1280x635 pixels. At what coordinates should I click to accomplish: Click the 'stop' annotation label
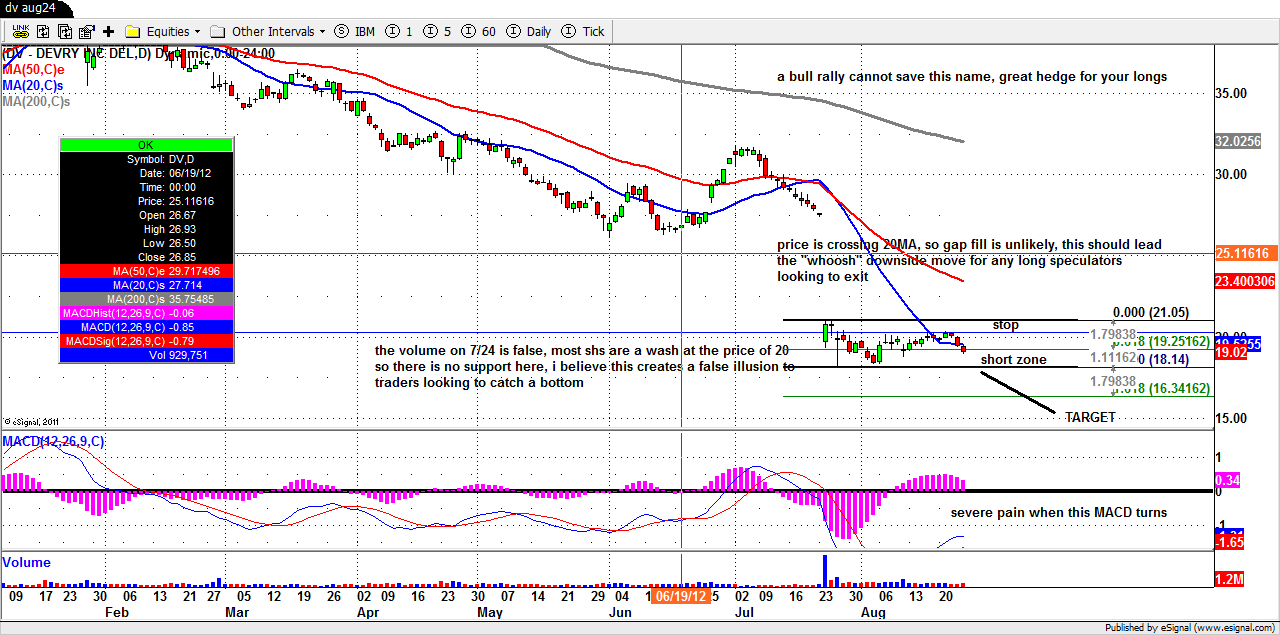pyautogui.click(x=1006, y=325)
